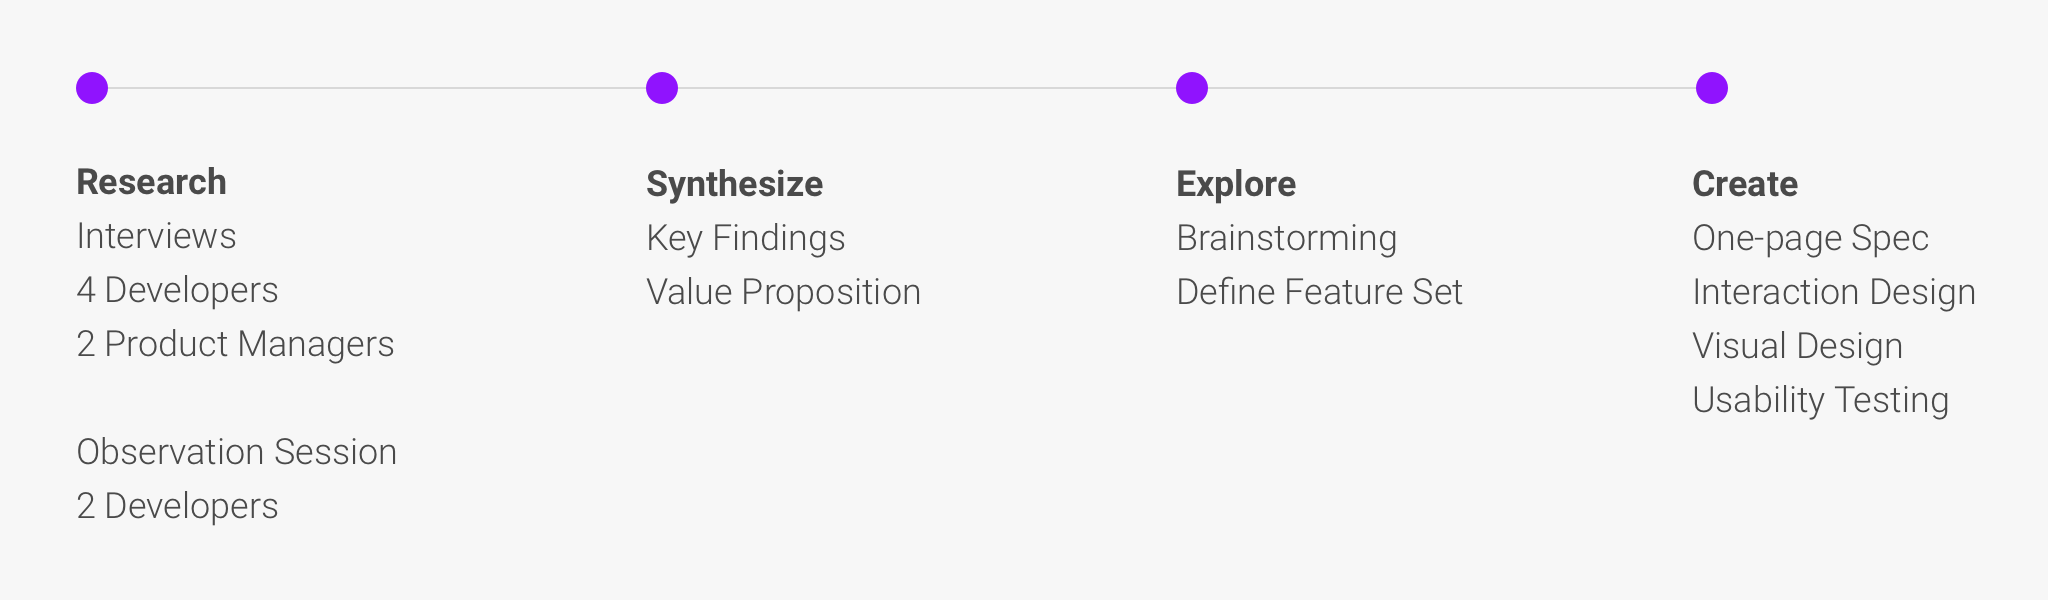This screenshot has width=2048, height=600.
Task: Select the Create heading
Action: click(1745, 184)
